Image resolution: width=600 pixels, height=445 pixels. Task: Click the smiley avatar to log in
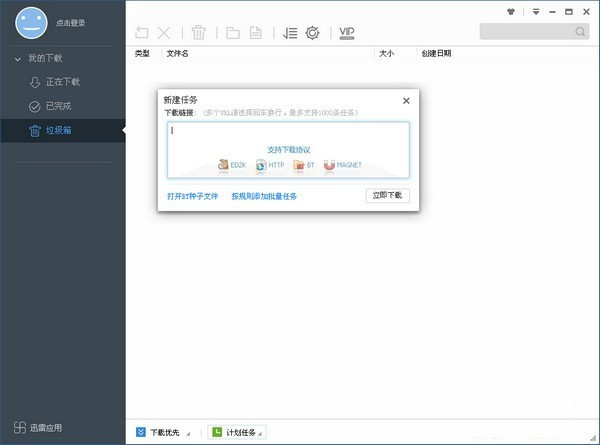point(31,23)
